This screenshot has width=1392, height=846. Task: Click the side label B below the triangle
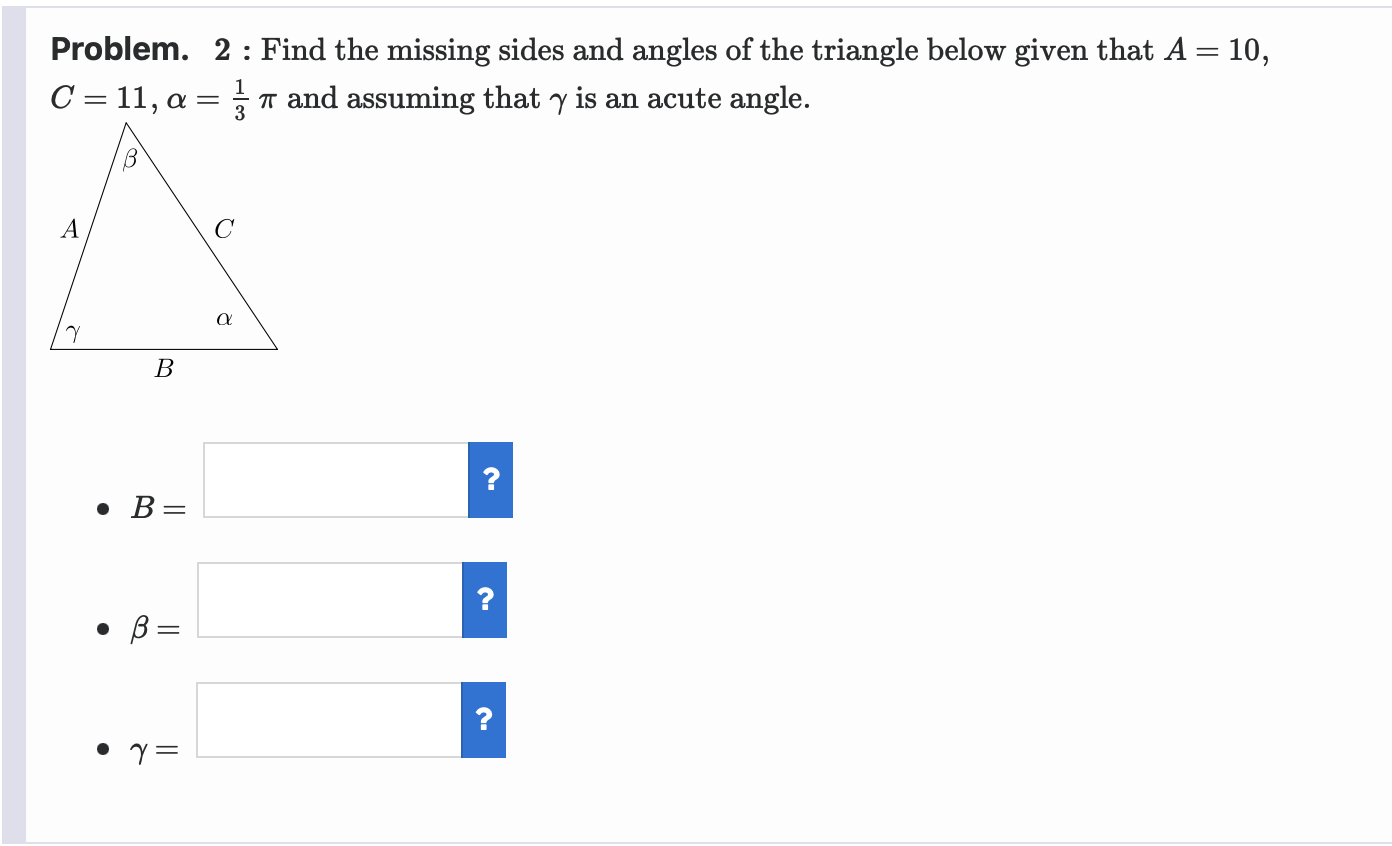click(163, 368)
